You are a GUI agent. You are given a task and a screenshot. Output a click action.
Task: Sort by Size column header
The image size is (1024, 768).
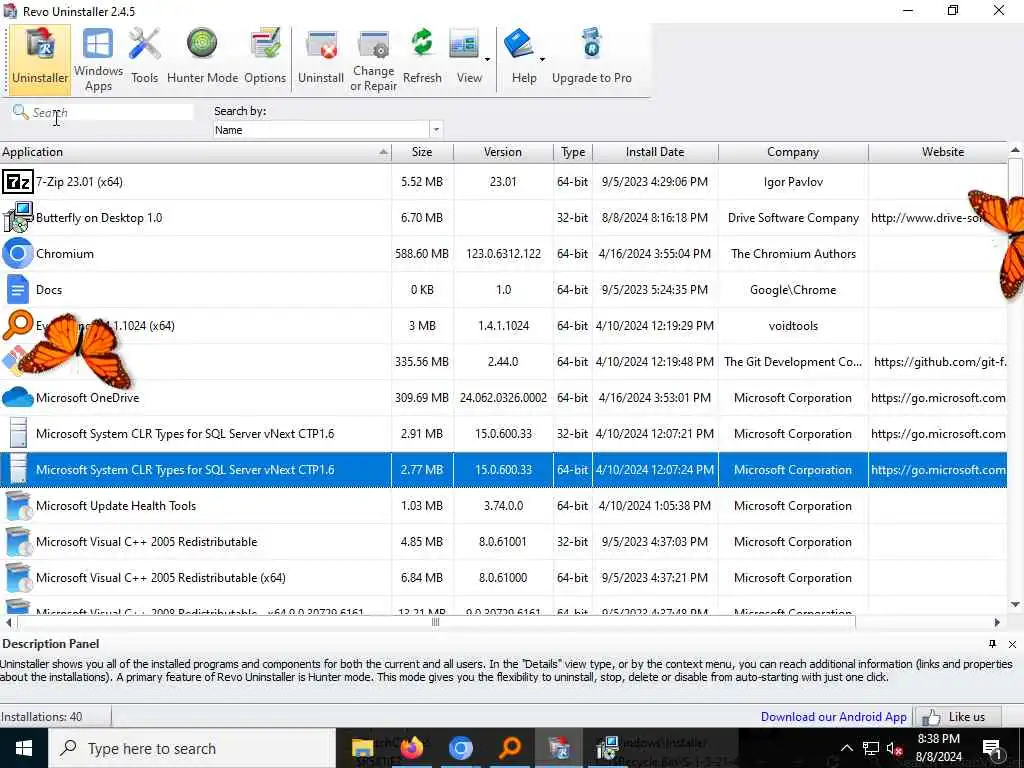point(422,152)
